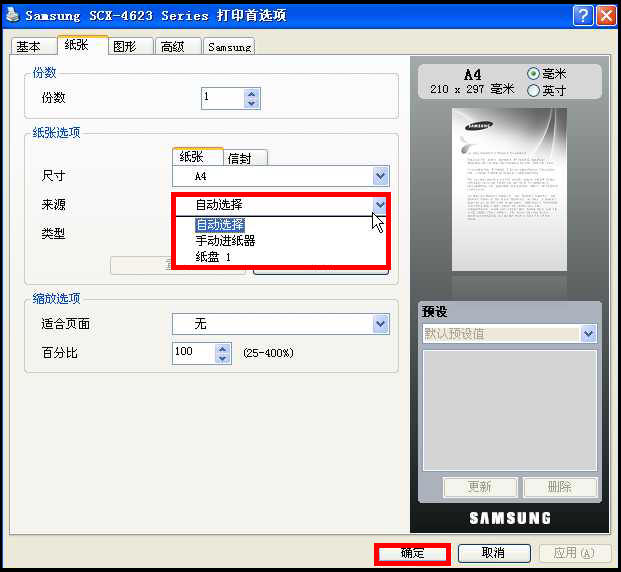Switch to the 基本 tab

tap(33, 46)
